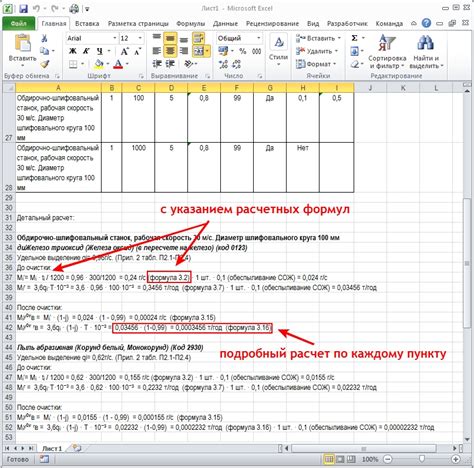Click the Save icon in quick access toolbar
Viewport: 474px width, 468px height.
23,8
